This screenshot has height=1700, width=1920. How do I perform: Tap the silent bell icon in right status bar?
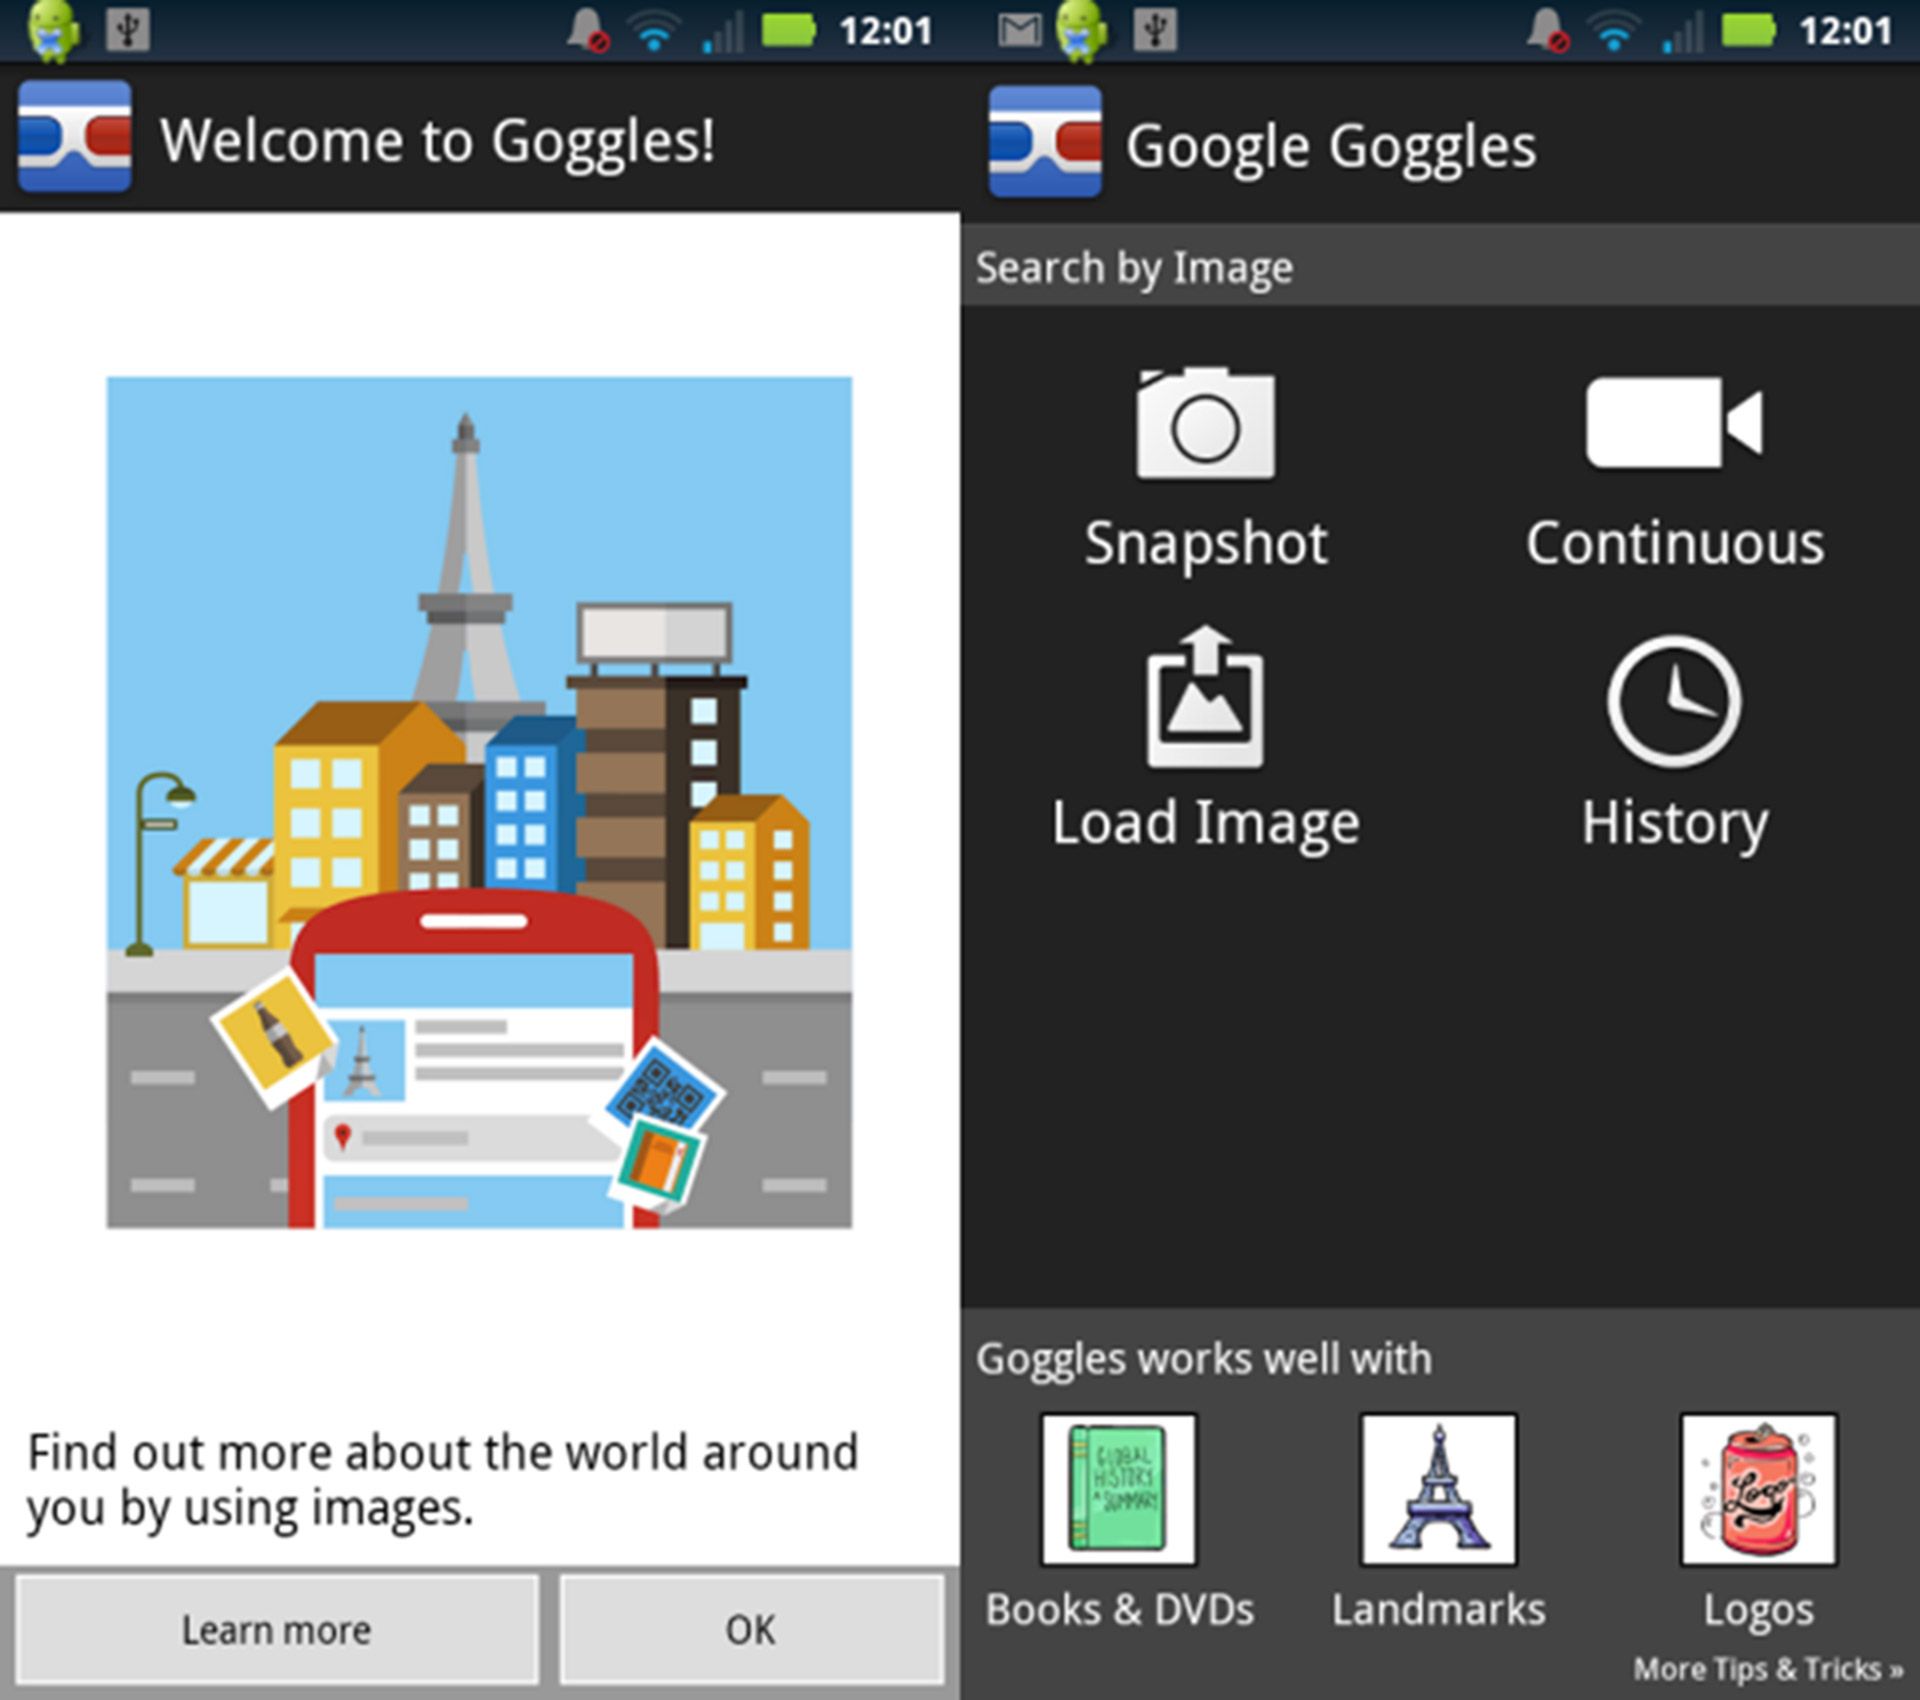pyautogui.click(x=1547, y=30)
